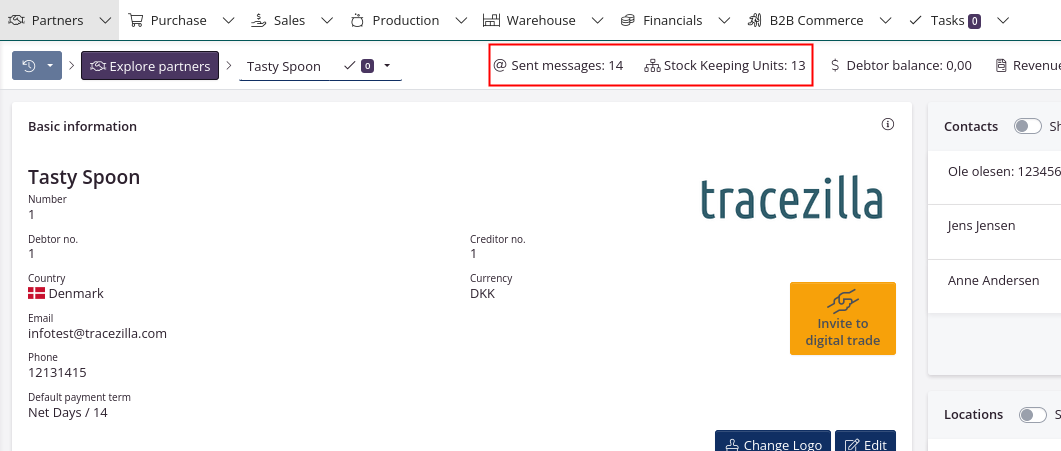Click the handshake Invite to digital trade tile
The width and height of the screenshot is (1061, 451).
pyautogui.click(x=842, y=318)
